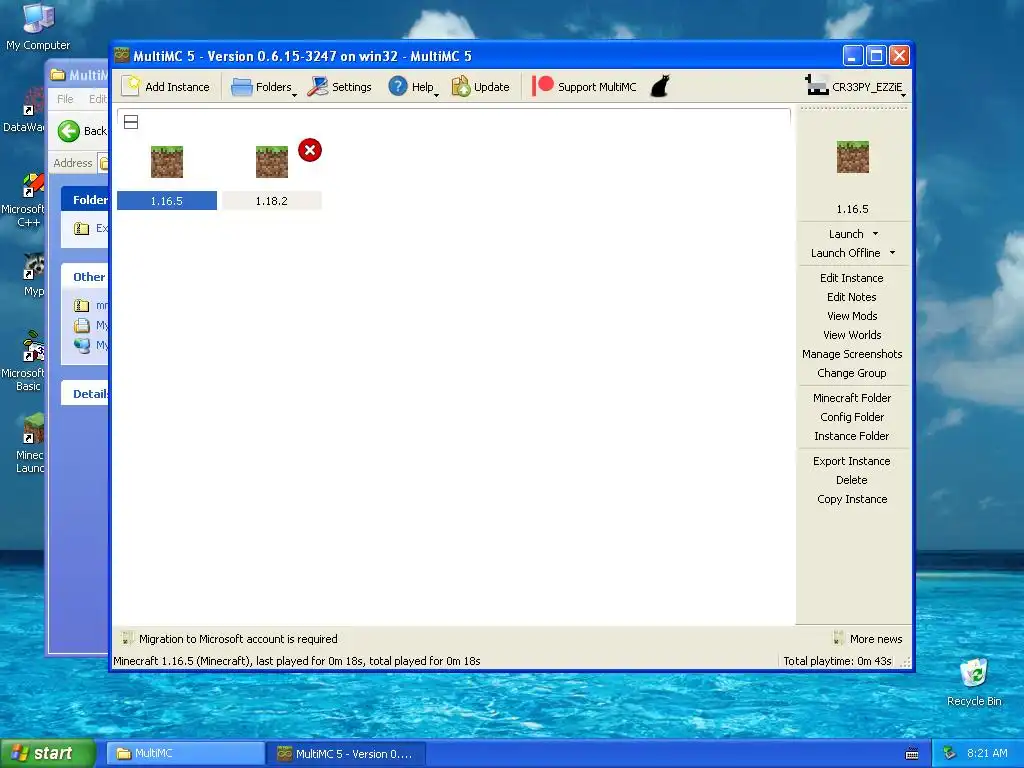Click the Recycle Bin desktop icon
Image resolution: width=1024 pixels, height=768 pixels.
[x=974, y=683]
